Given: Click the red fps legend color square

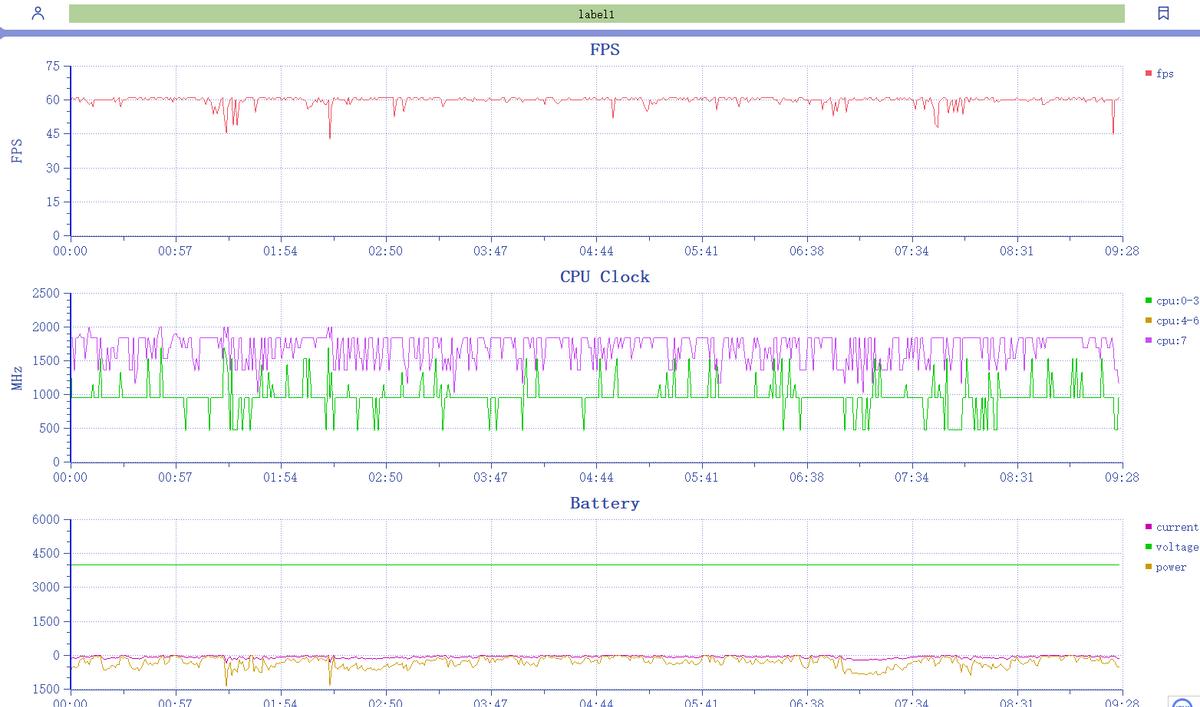Looking at the screenshot, I should click(x=1149, y=74).
